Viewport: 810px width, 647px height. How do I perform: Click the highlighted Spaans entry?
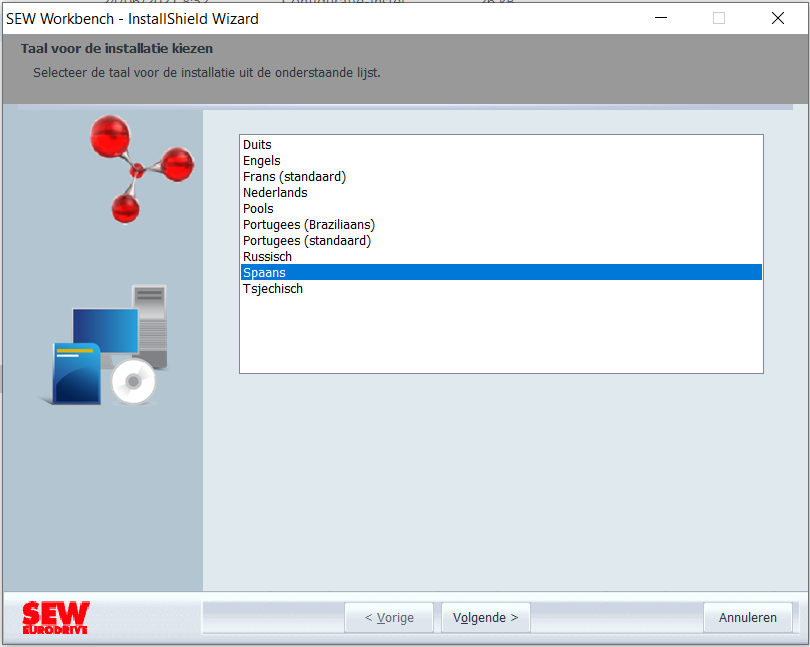pyautogui.click(x=501, y=272)
